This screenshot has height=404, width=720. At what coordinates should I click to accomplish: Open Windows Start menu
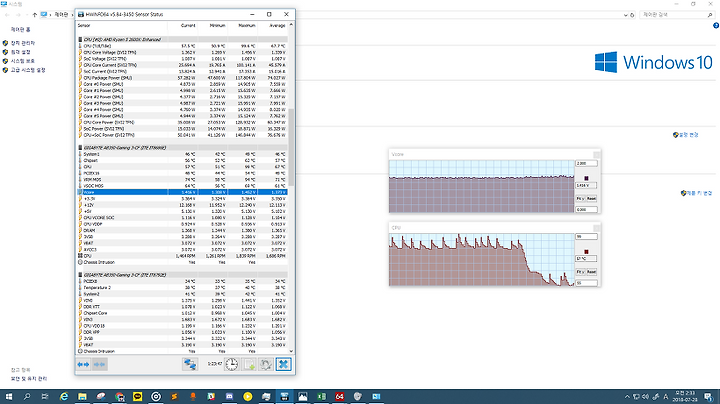pyautogui.click(x=9, y=397)
